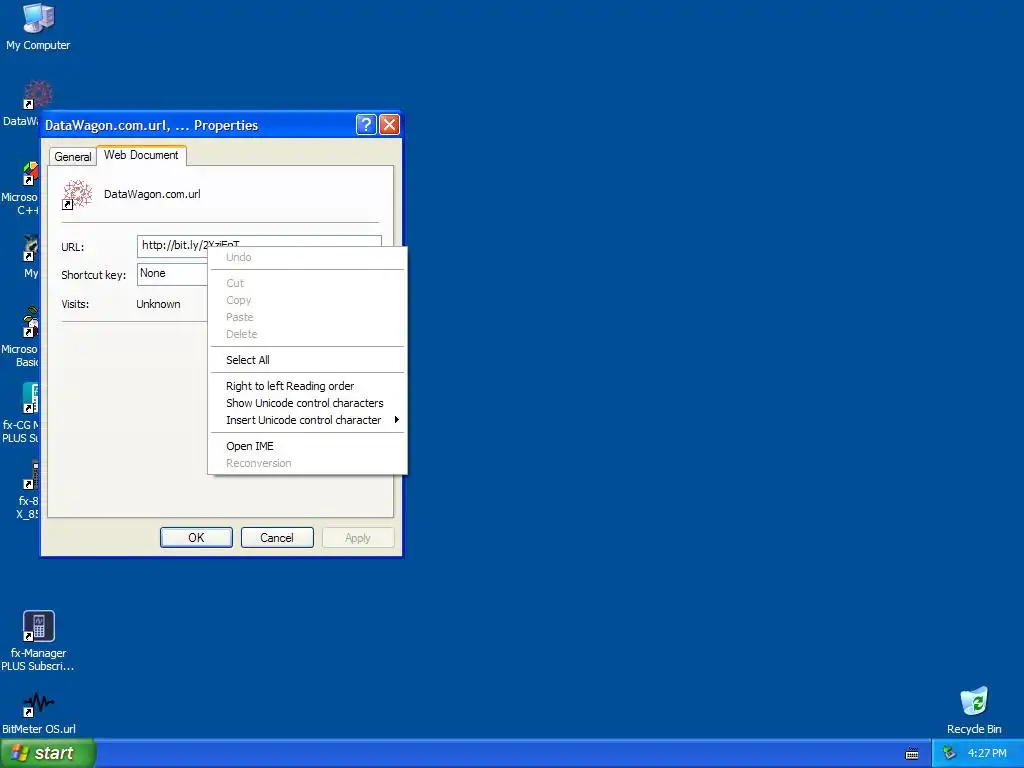The width and height of the screenshot is (1024, 768).
Task: Click the DataWagon.com.url file name text
Action: [x=152, y=194]
